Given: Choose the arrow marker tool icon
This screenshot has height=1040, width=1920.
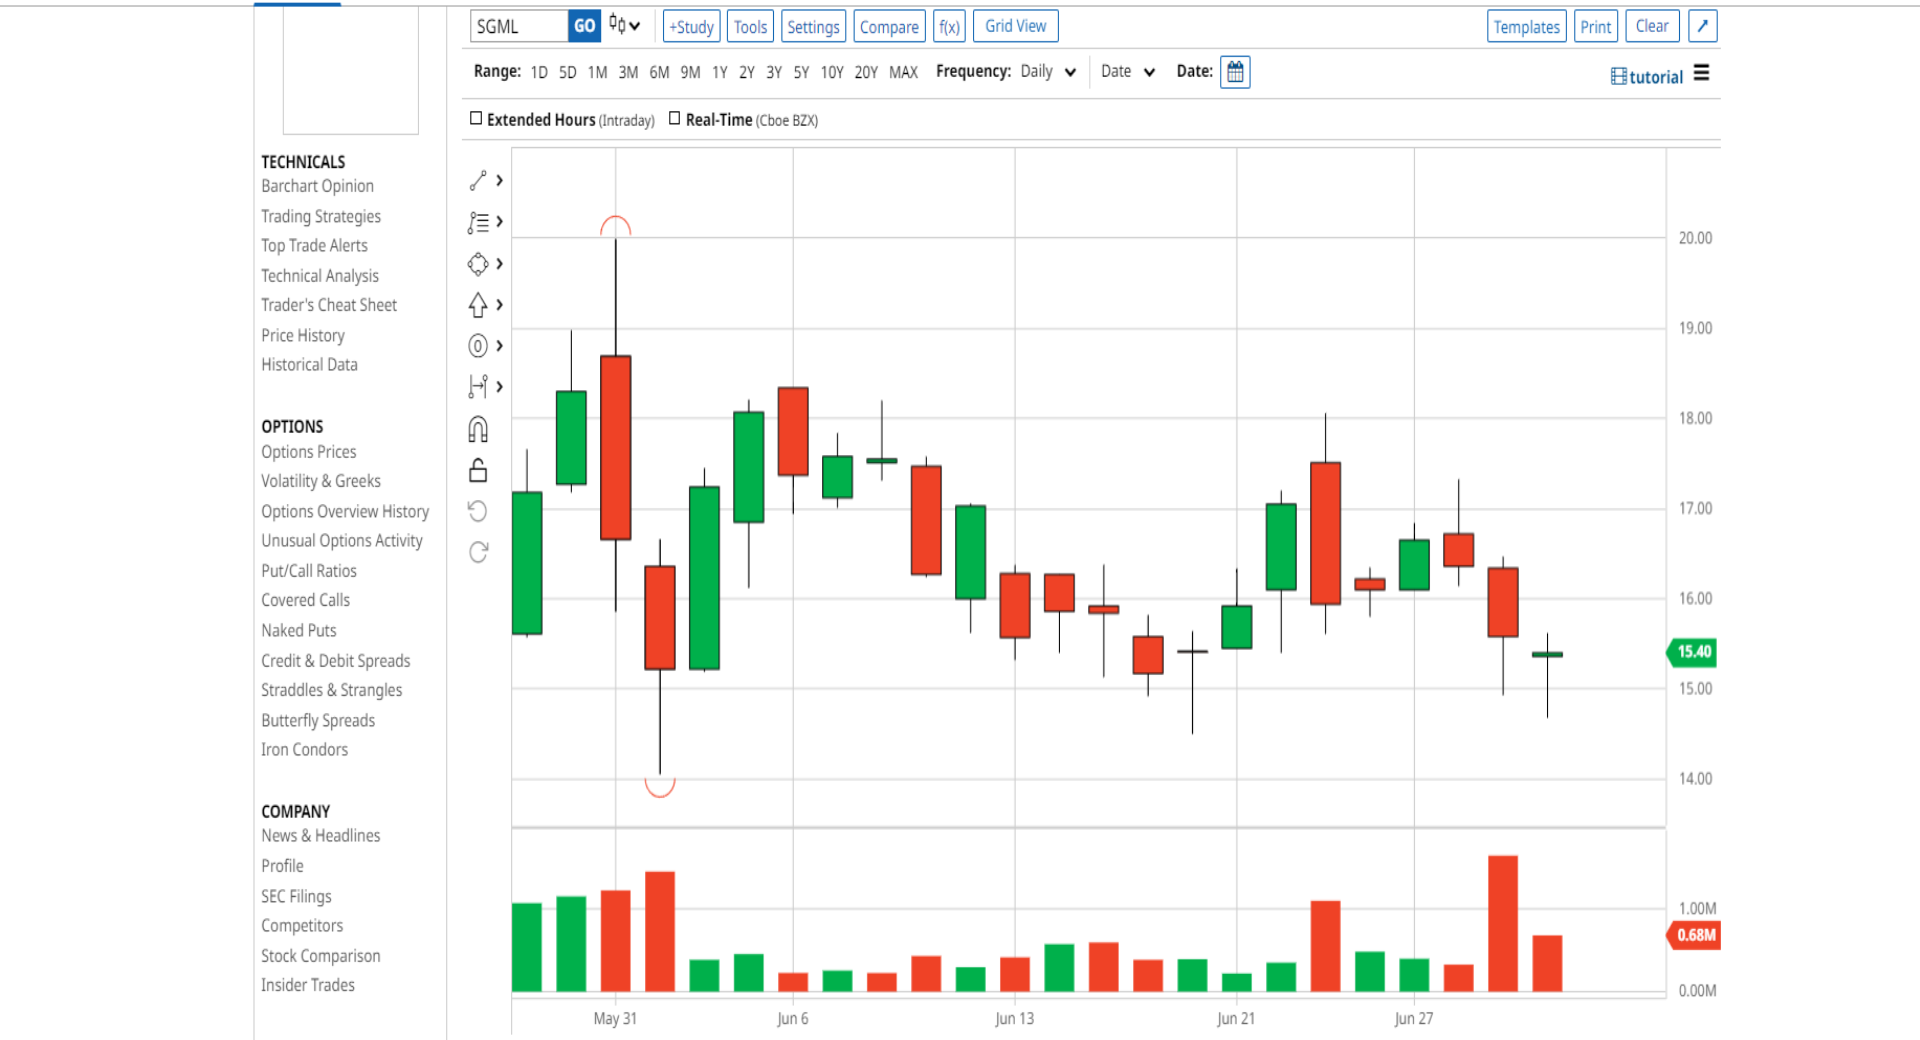Looking at the screenshot, I should [x=478, y=305].
